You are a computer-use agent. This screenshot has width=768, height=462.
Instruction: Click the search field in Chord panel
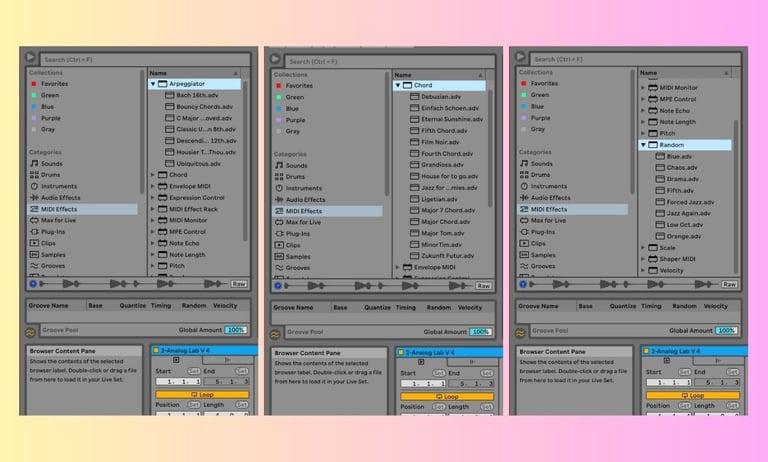(x=390, y=62)
